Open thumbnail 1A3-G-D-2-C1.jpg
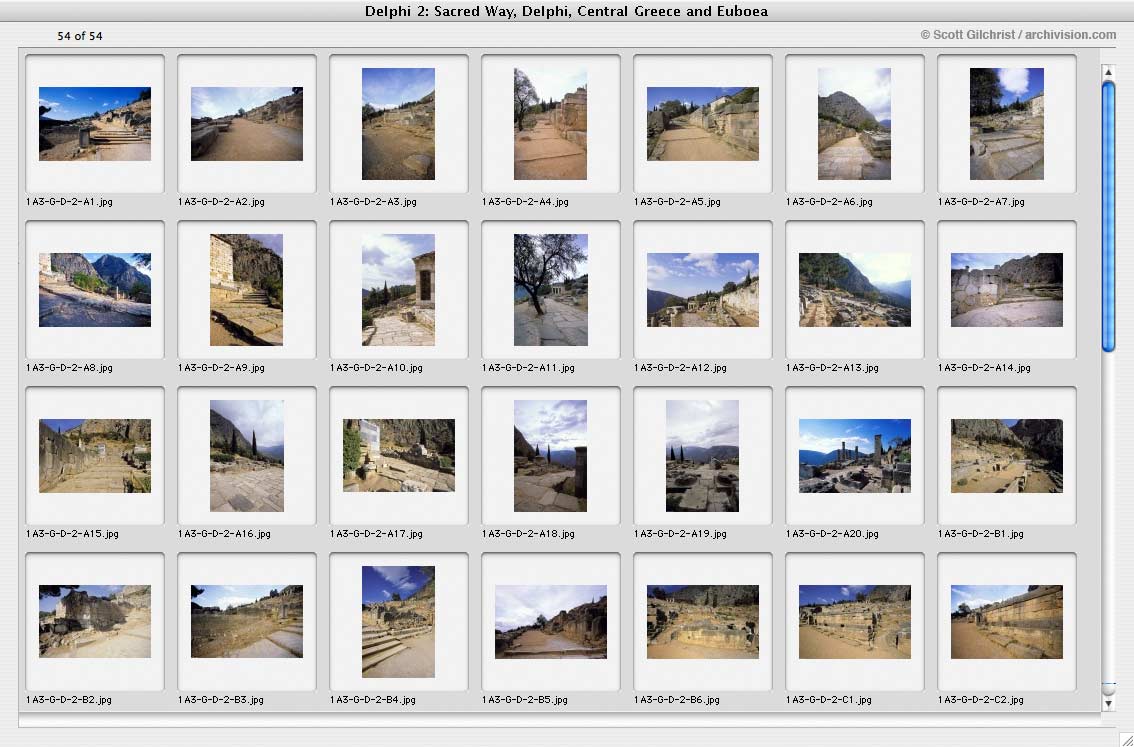This screenshot has width=1134, height=747. pyautogui.click(x=855, y=622)
